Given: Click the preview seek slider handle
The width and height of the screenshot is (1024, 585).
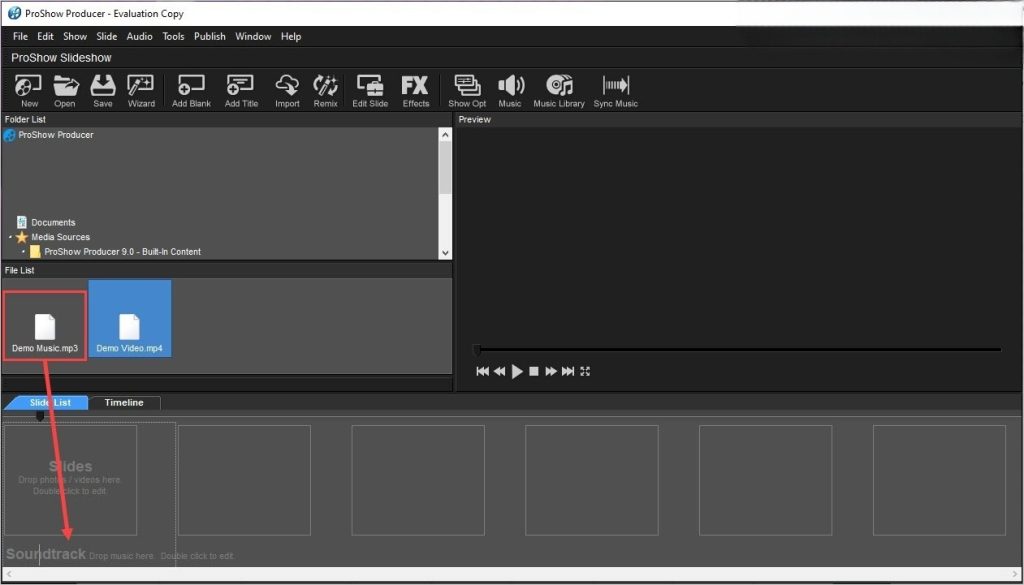Looking at the screenshot, I should click(x=478, y=350).
